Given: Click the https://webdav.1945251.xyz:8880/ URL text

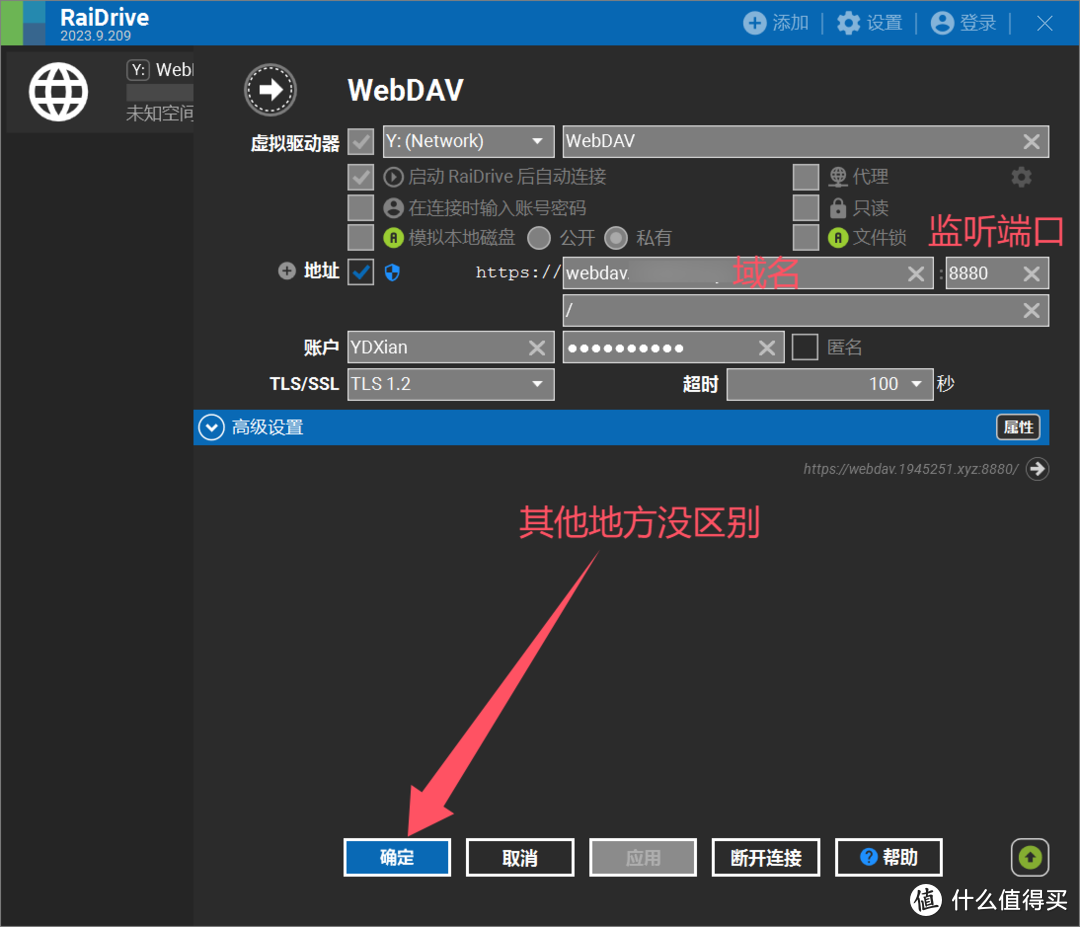Looking at the screenshot, I should coord(910,469).
